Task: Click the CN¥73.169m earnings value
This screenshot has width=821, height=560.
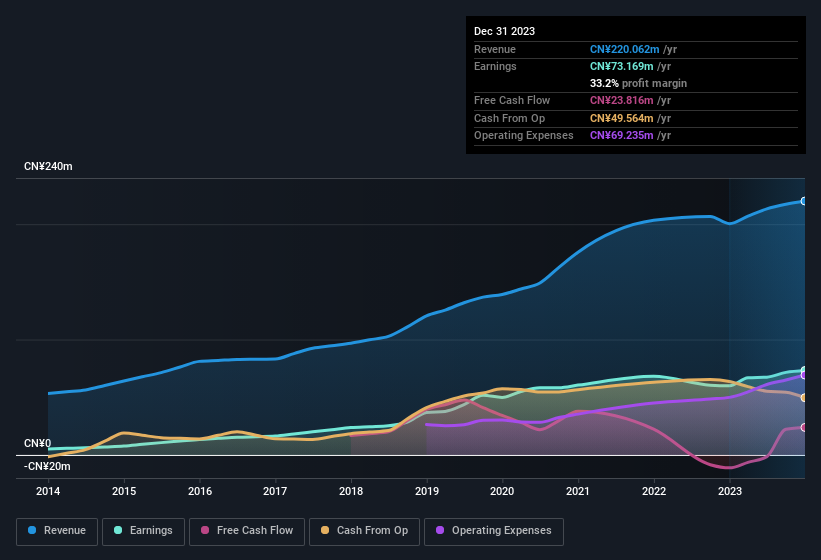Action: point(622,66)
